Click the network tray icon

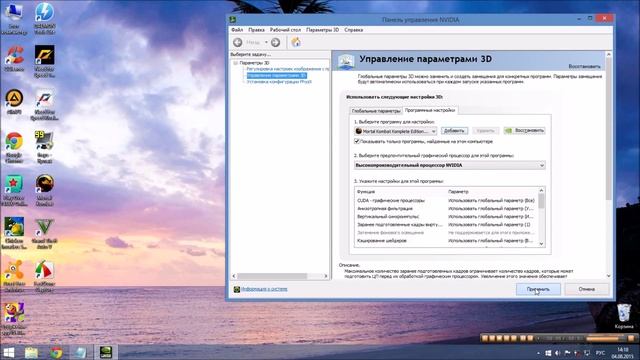tap(587, 353)
